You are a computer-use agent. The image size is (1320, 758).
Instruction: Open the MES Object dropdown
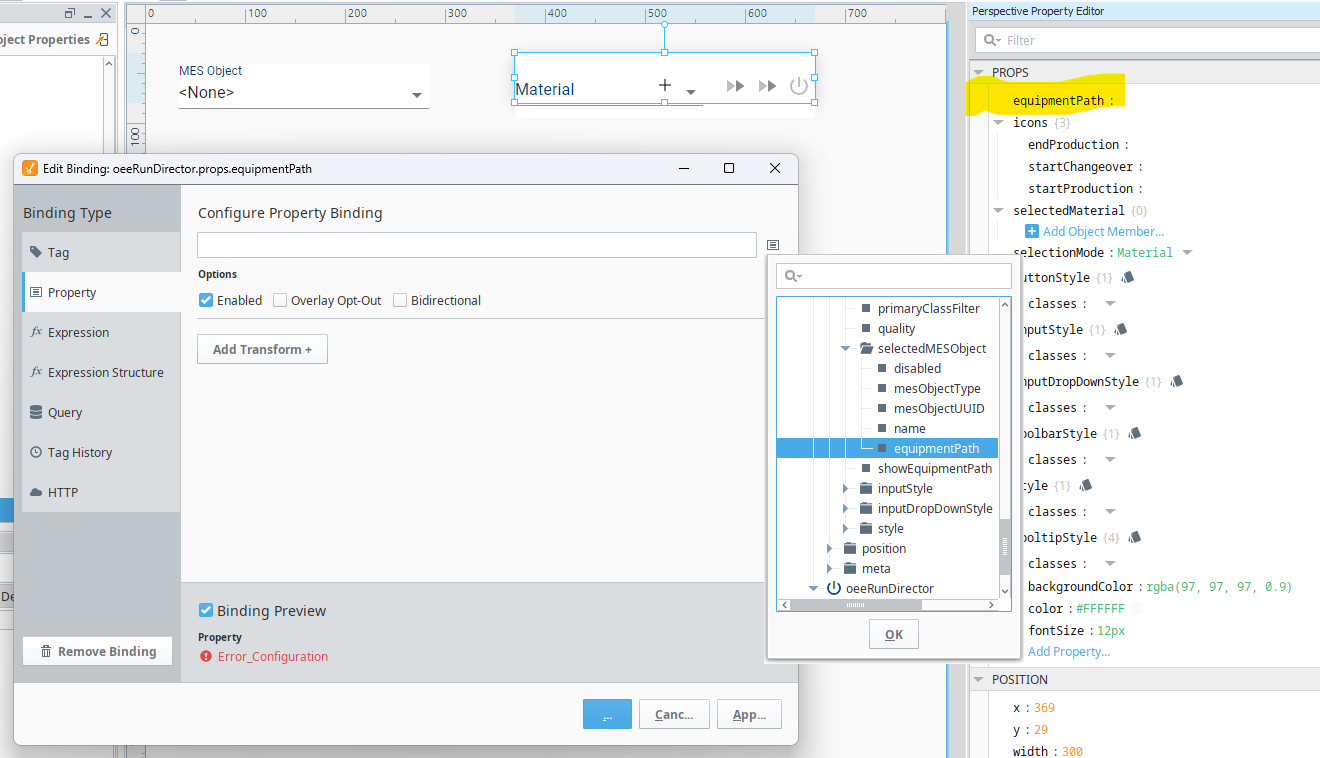pyautogui.click(x=416, y=95)
